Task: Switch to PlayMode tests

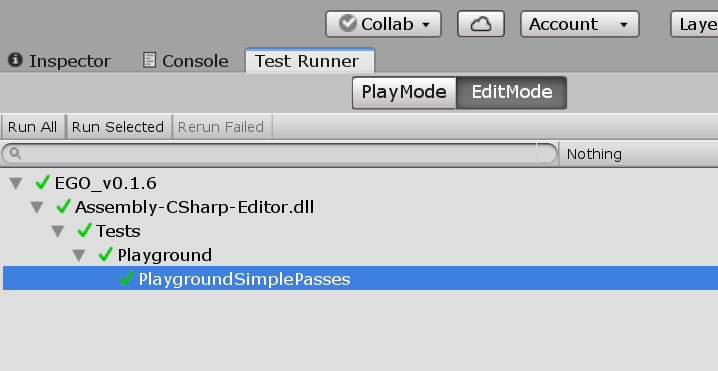Action: [404, 93]
